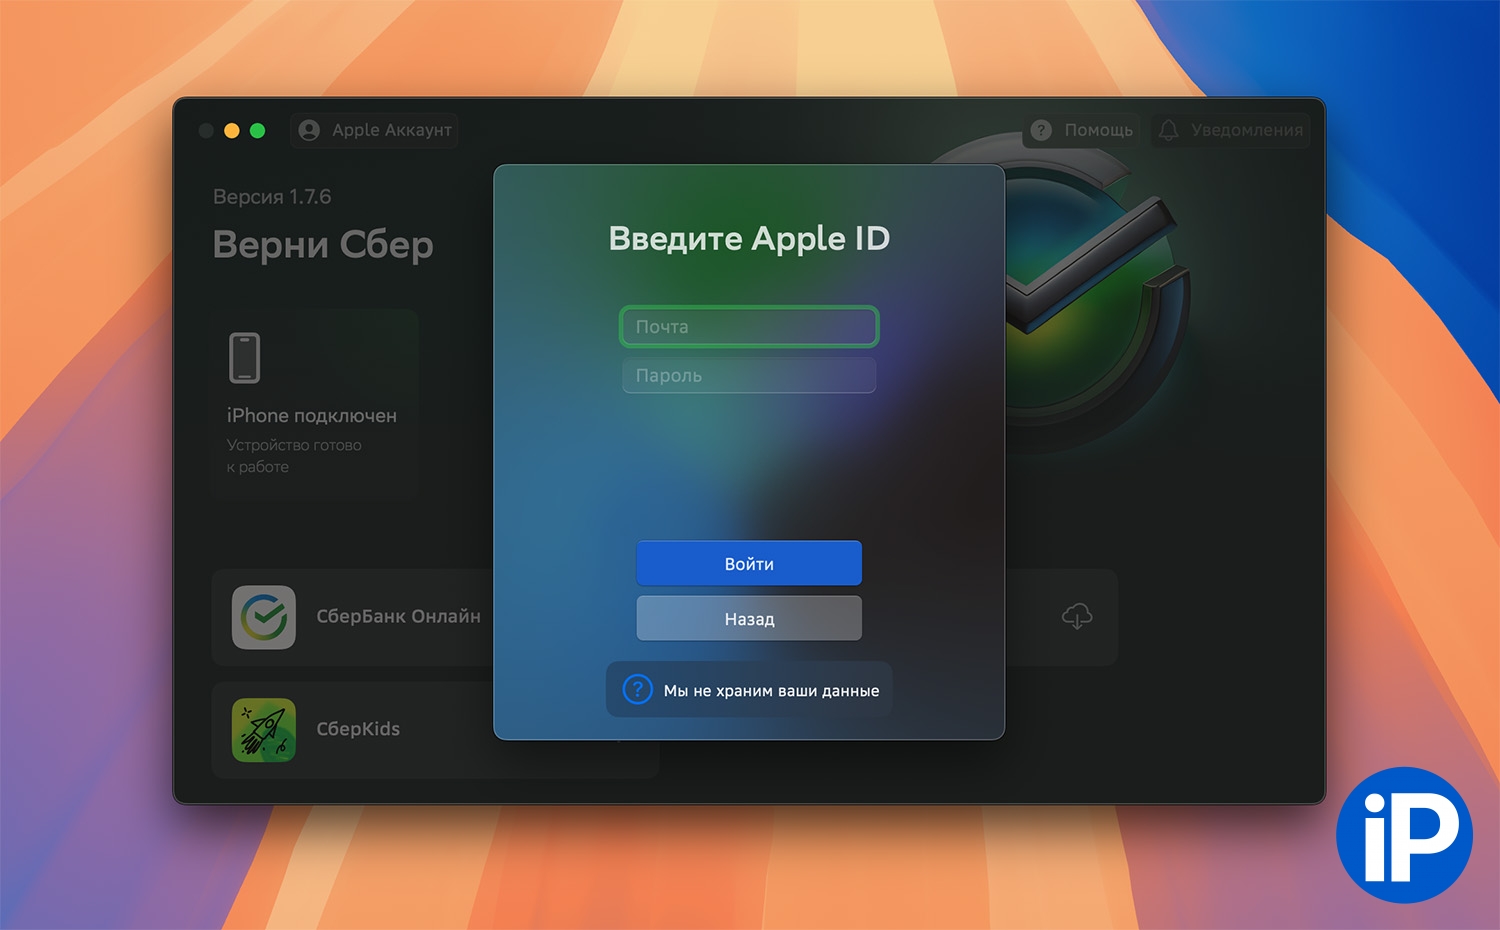Select the iPhone подключен status text

[x=312, y=415]
